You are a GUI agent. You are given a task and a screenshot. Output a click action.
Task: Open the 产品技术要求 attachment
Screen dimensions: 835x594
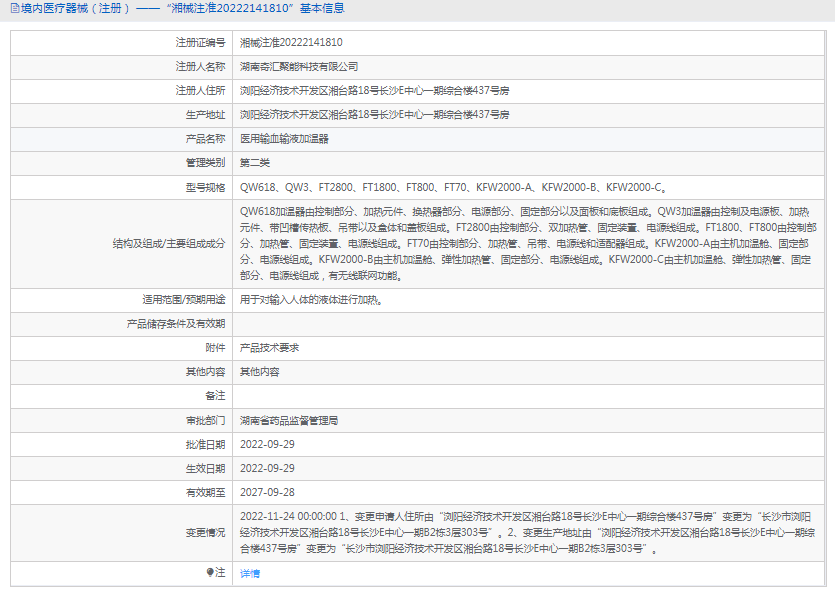click(x=269, y=348)
